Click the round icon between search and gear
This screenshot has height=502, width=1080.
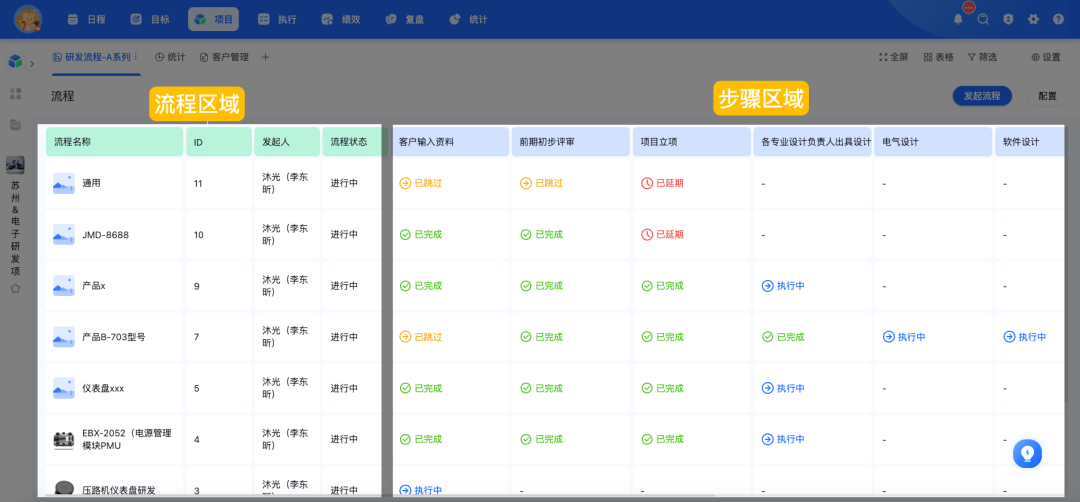point(1008,19)
